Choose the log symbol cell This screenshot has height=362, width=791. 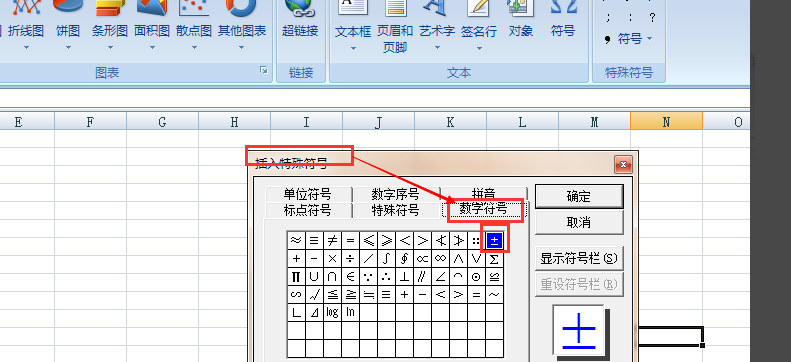pos(332,313)
